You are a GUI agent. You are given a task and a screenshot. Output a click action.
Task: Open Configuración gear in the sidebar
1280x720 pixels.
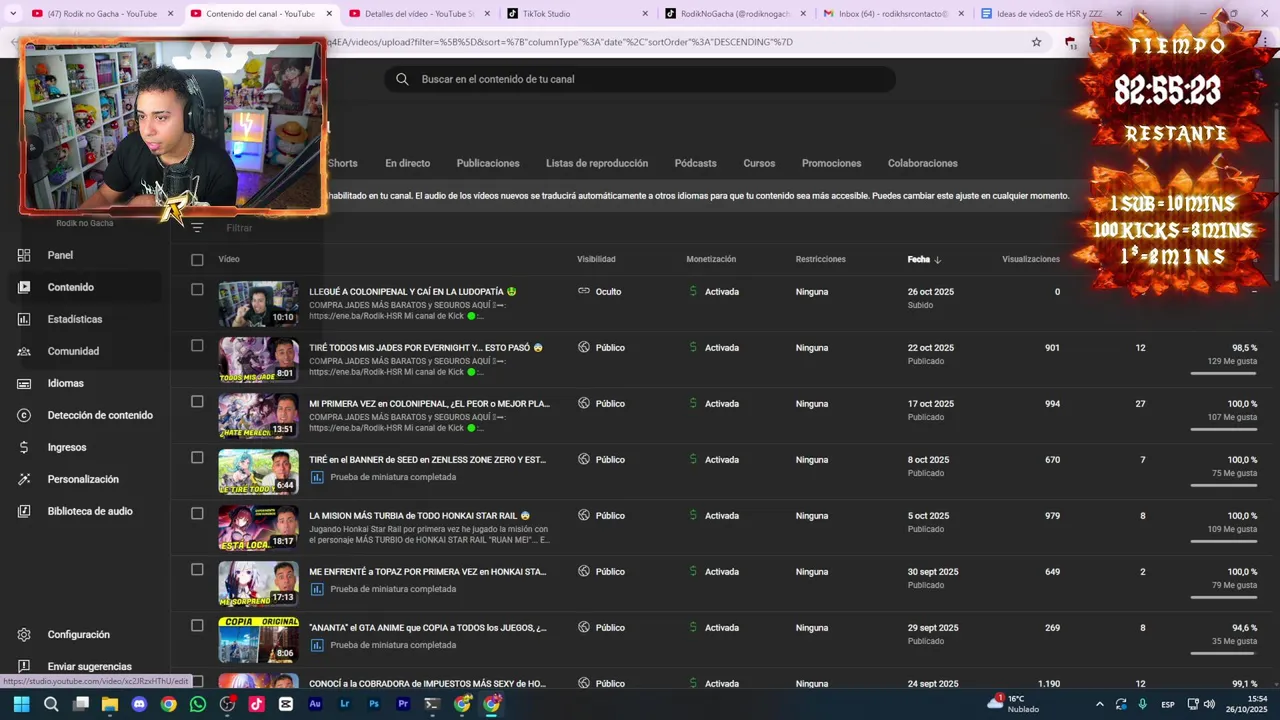[x=24, y=634]
